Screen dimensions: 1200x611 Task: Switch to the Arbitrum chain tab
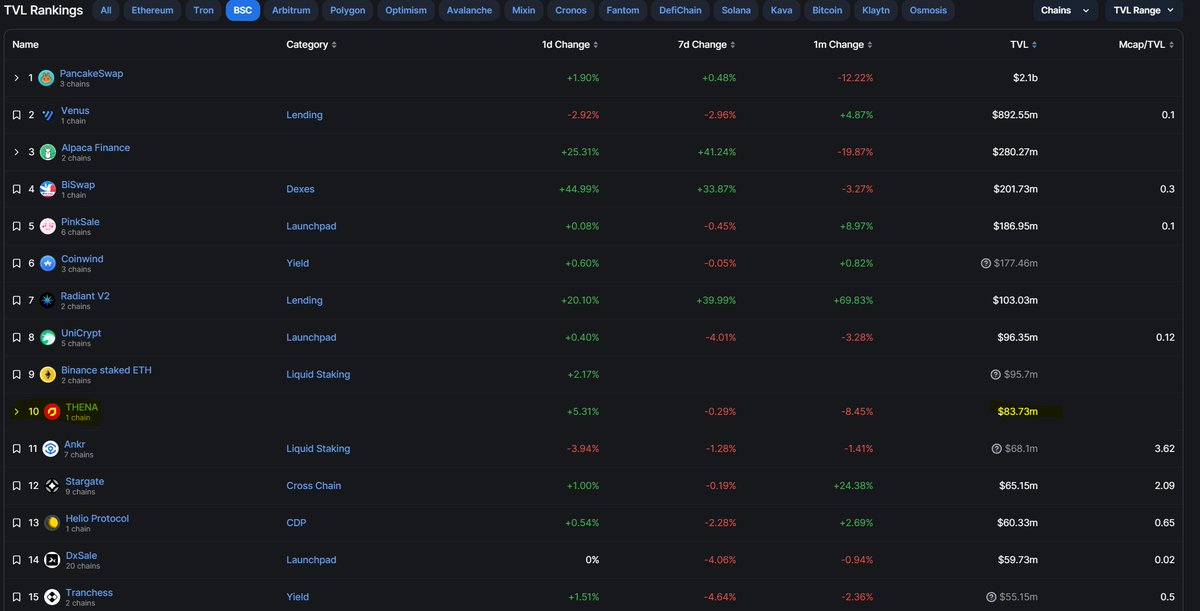pos(291,11)
